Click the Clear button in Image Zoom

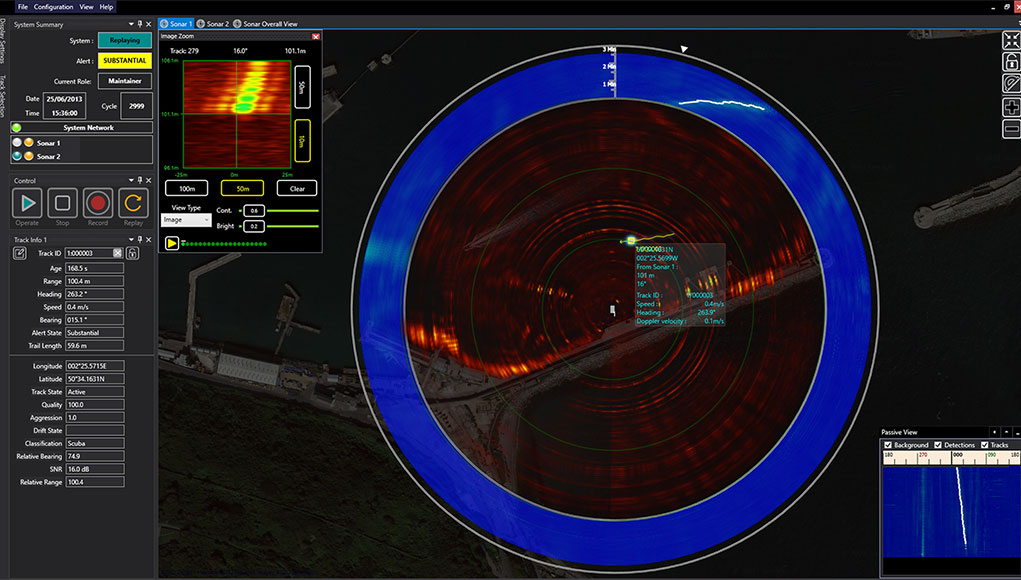click(297, 188)
